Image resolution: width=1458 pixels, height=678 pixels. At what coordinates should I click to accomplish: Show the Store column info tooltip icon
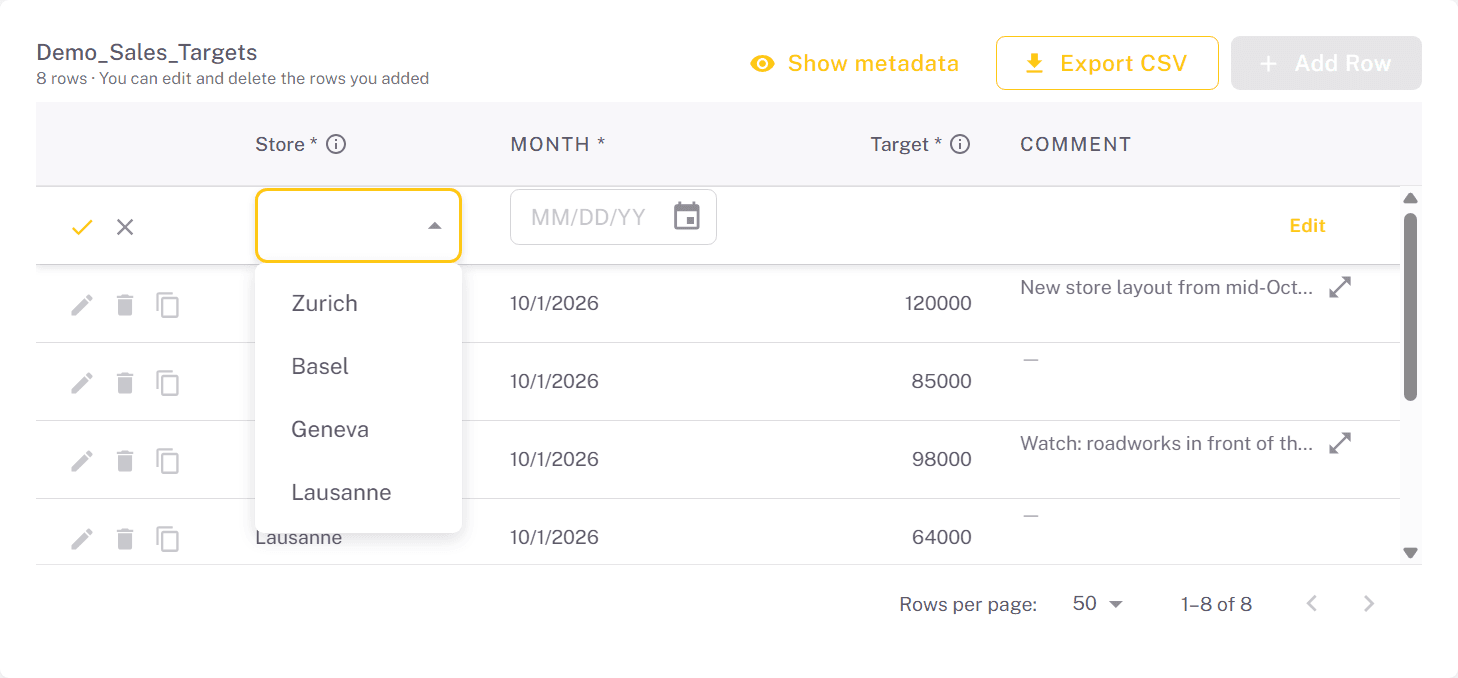[337, 144]
